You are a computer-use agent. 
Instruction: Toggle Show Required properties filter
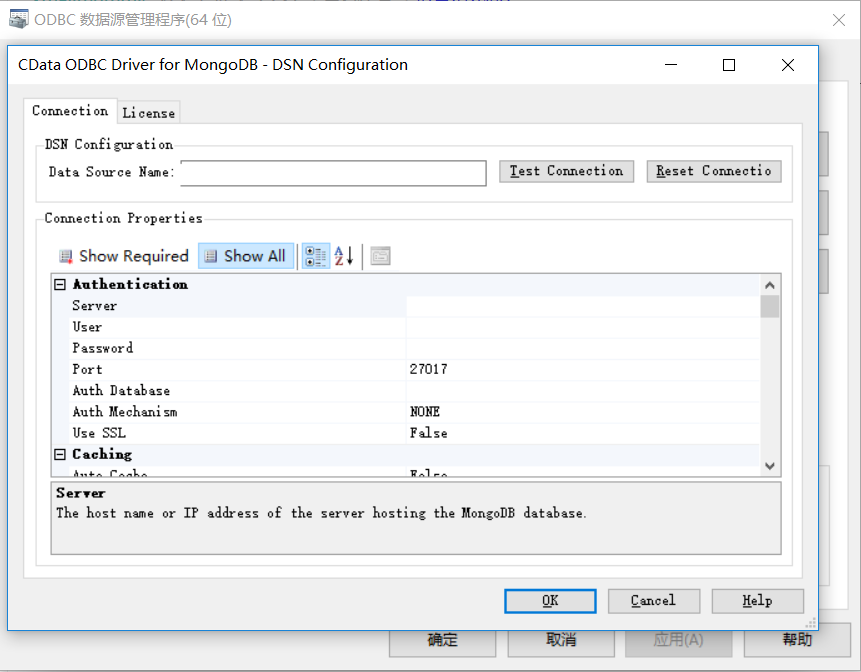pyautogui.click(x=124, y=256)
